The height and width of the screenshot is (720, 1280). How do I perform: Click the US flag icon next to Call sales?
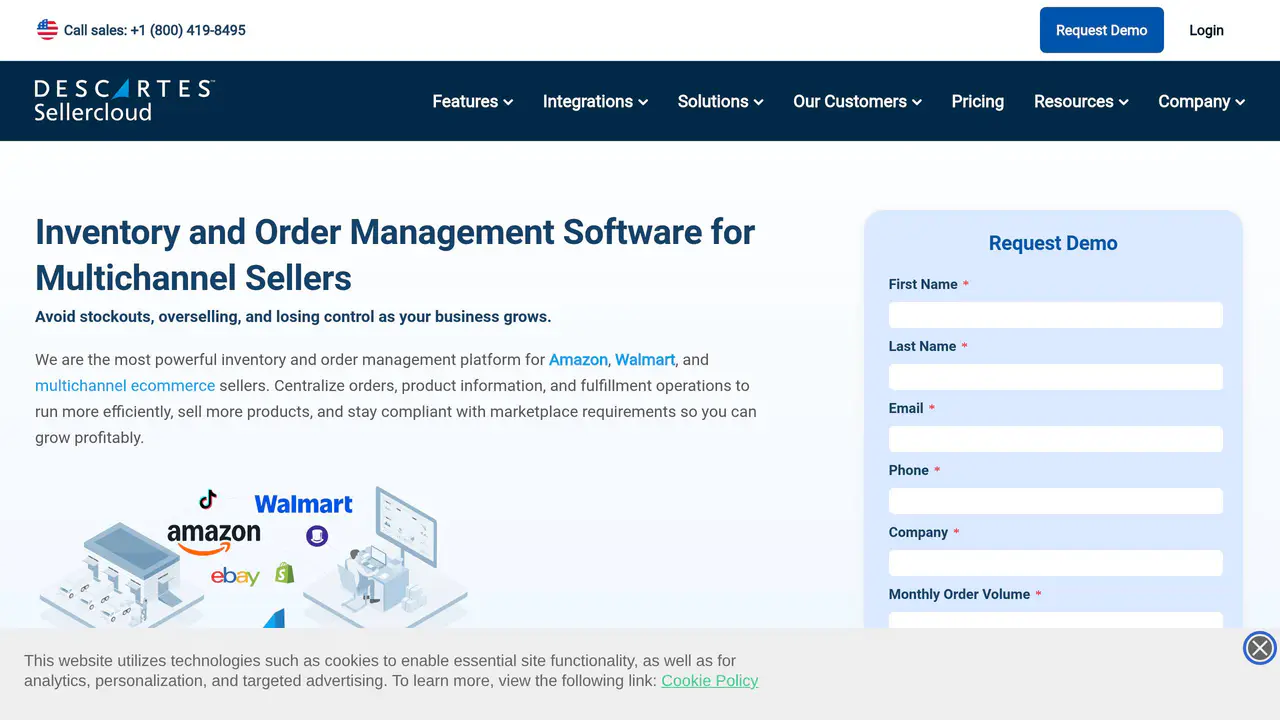[x=47, y=30]
